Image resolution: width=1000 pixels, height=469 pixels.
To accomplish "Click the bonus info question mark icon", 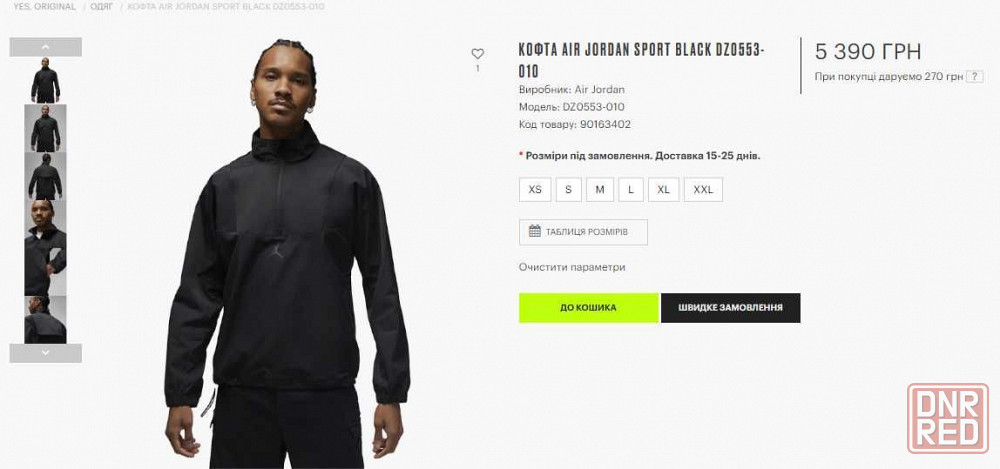I will (x=974, y=77).
